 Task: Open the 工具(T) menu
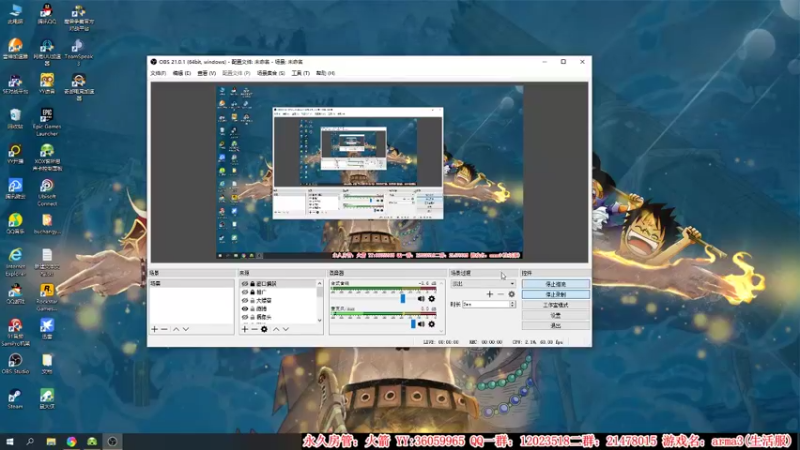click(x=301, y=73)
